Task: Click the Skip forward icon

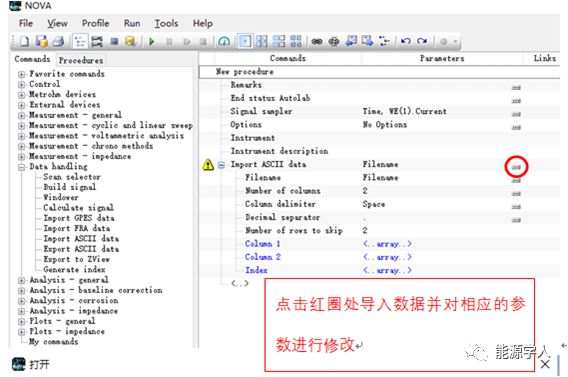Action: [187, 42]
